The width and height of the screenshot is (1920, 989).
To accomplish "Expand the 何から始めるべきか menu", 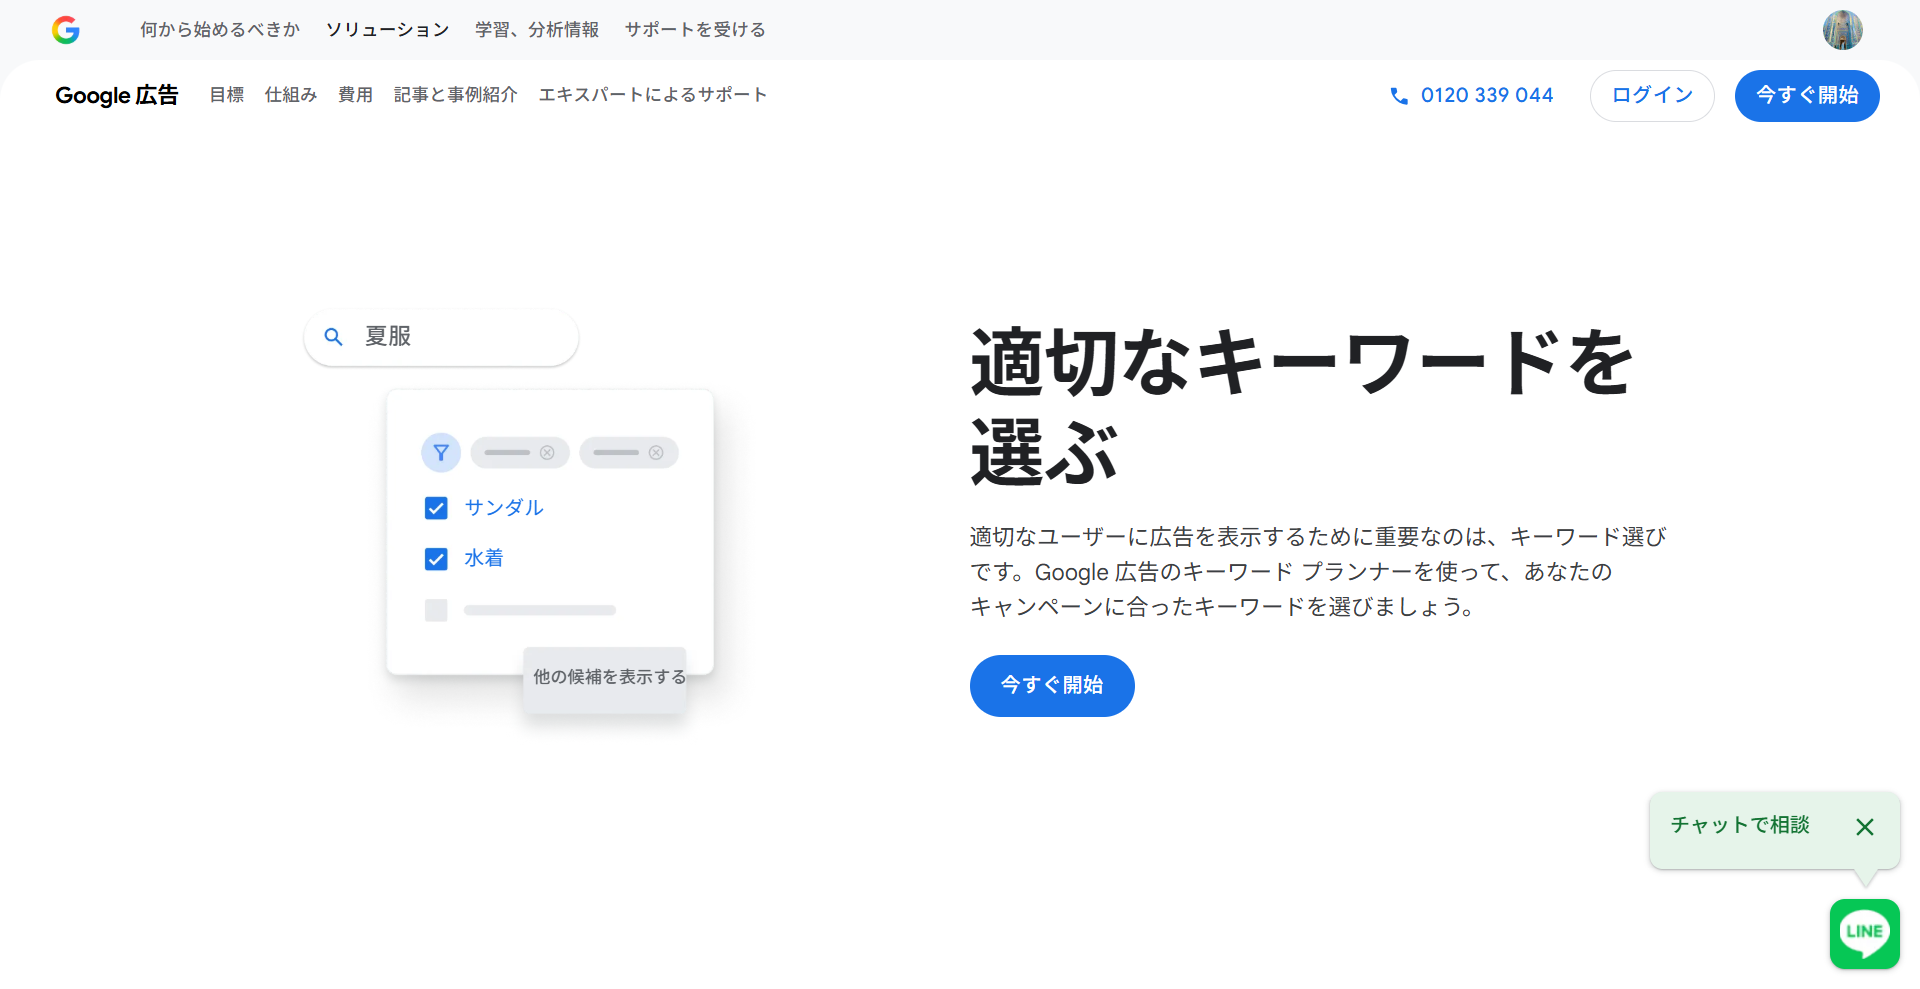I will click(x=220, y=30).
